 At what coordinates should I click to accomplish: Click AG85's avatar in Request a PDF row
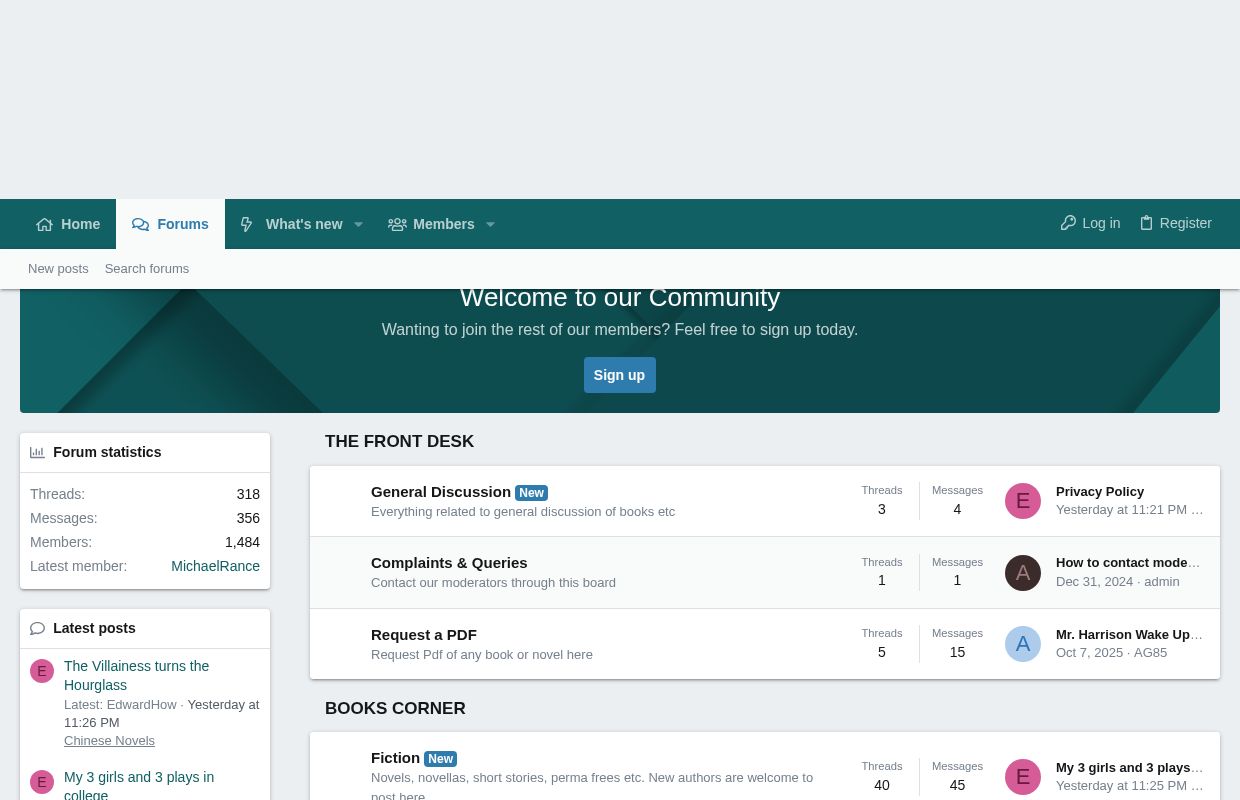click(x=1022, y=644)
